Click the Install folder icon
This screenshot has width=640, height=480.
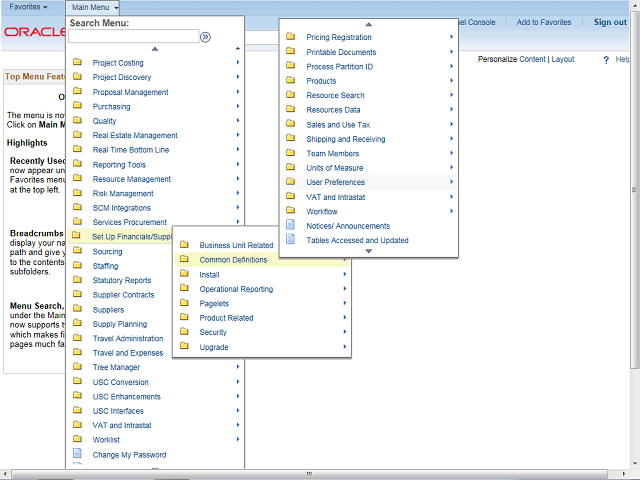[x=184, y=273]
